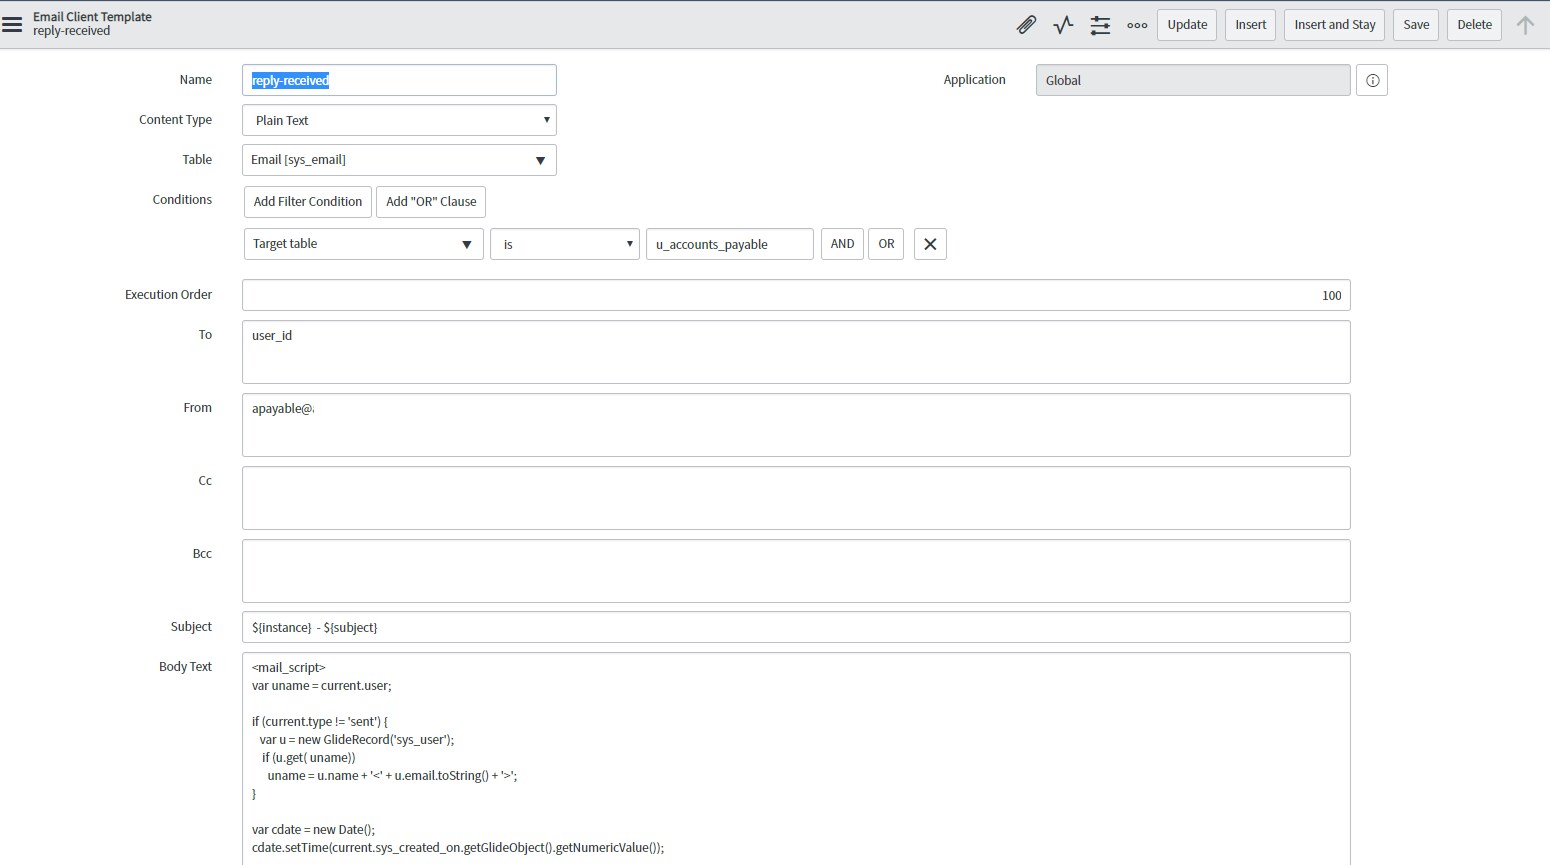Click Add "OR" Clause button
Image resolution: width=1550 pixels, height=865 pixels.
click(x=431, y=202)
